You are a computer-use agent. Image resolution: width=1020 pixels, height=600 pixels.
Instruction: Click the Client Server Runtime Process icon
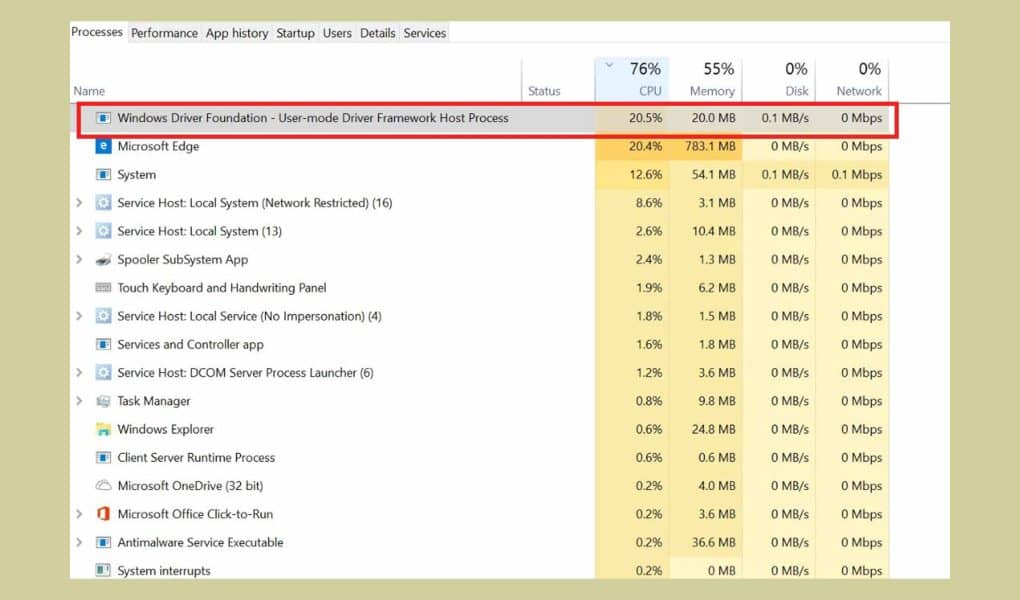pyautogui.click(x=102, y=457)
